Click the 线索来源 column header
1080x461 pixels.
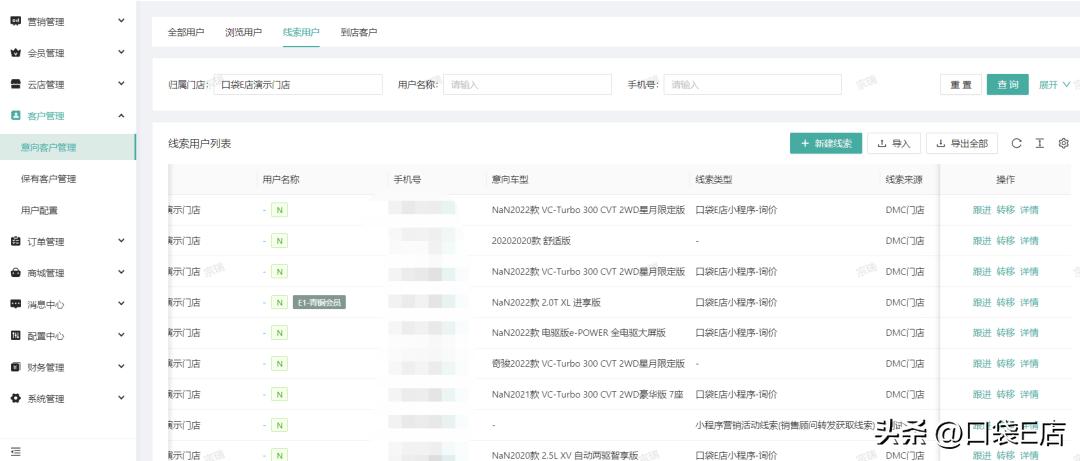(x=904, y=180)
